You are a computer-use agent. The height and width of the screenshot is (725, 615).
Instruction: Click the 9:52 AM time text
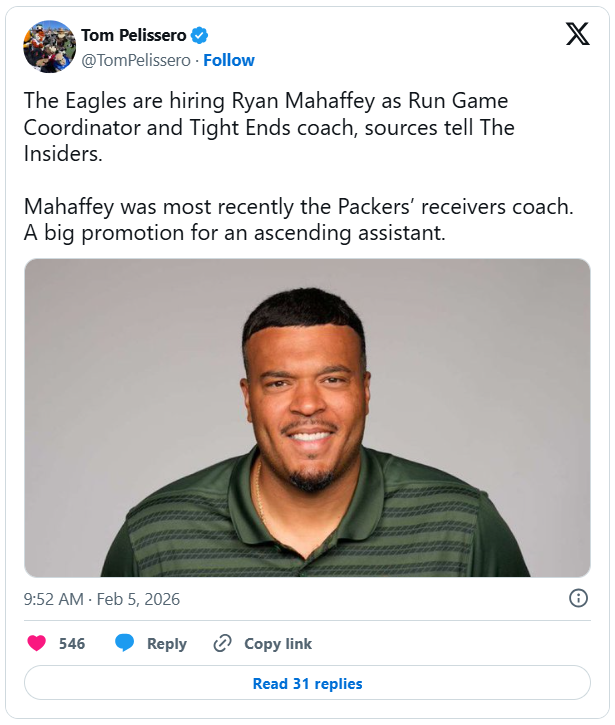54,599
